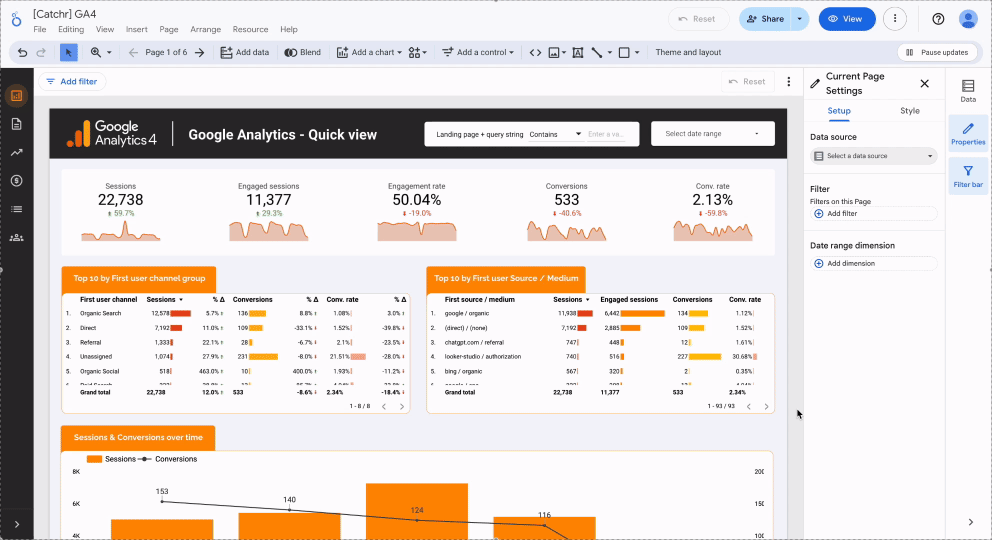Select the shape rectangle tool
This screenshot has height=540, width=992.
point(624,52)
